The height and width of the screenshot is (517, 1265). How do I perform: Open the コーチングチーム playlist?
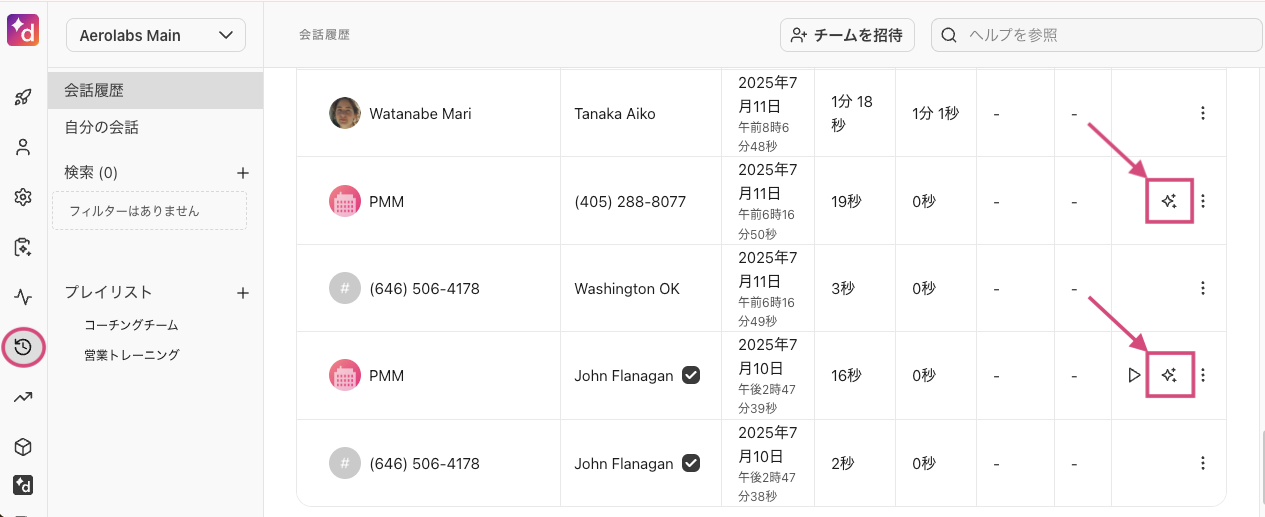[x=131, y=325]
